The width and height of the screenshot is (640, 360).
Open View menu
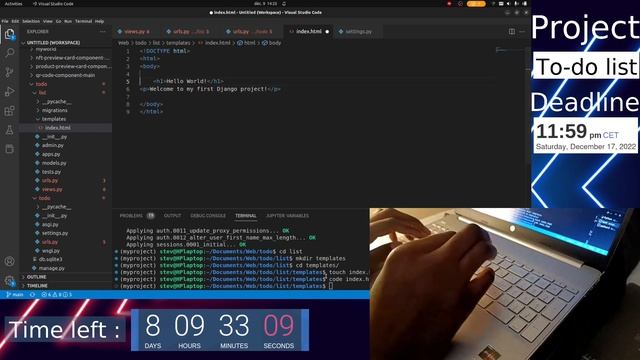tap(48, 21)
